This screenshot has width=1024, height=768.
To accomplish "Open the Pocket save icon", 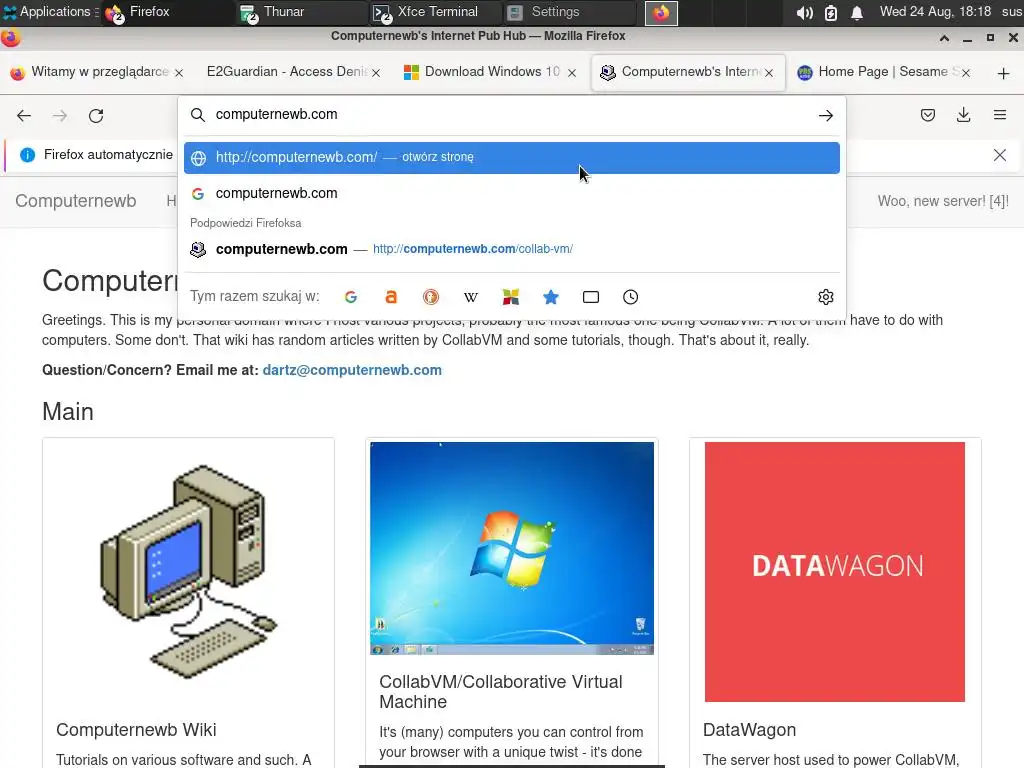I will pyautogui.click(x=927, y=116).
